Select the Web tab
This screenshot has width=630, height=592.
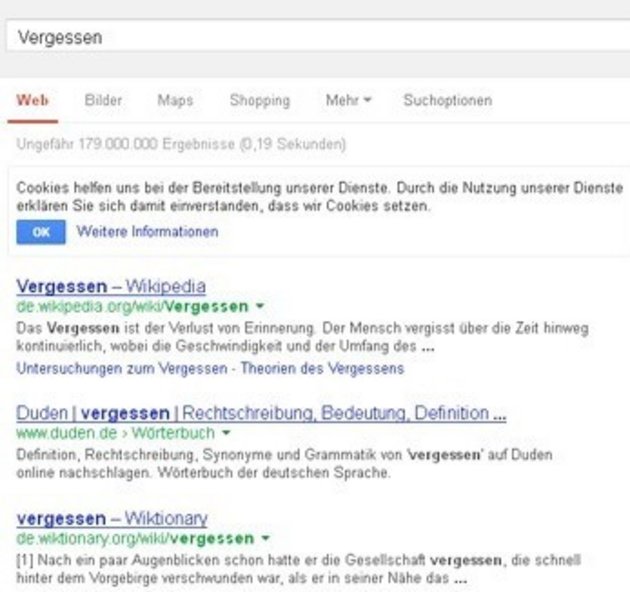tap(32, 101)
